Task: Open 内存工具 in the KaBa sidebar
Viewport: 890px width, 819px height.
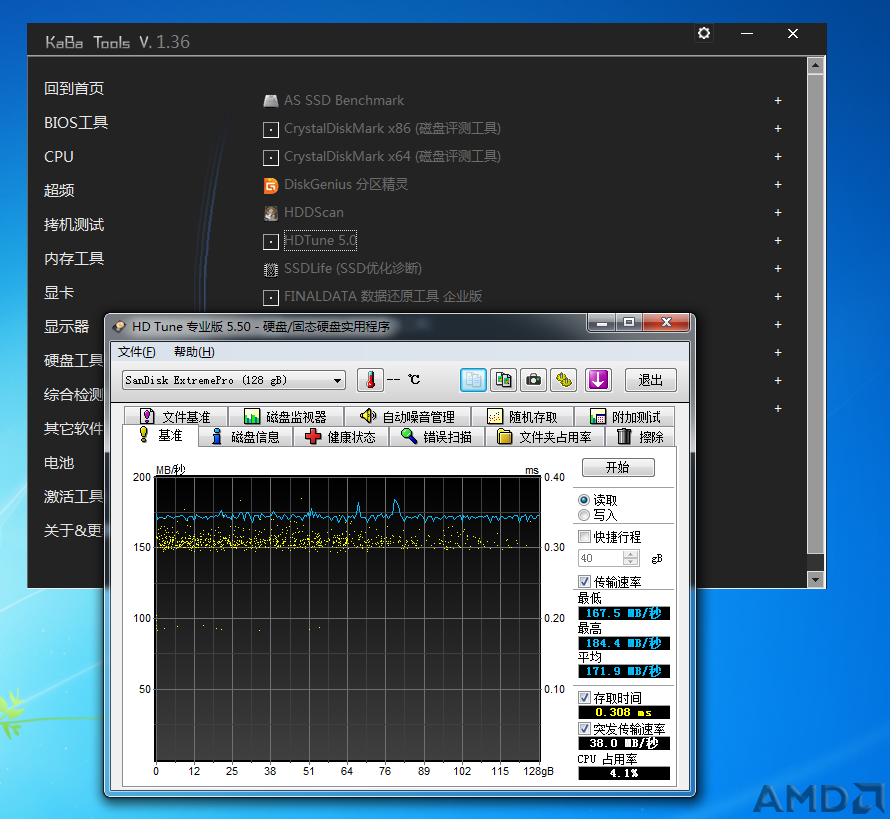Action: pyautogui.click(x=74, y=259)
